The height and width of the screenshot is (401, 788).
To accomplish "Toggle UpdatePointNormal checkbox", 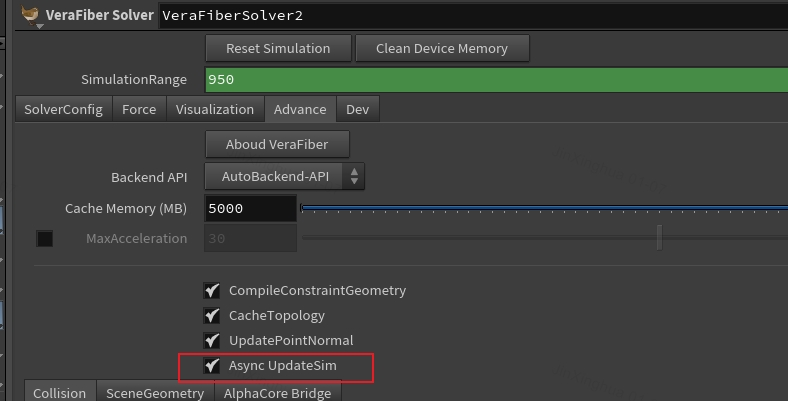I will (212, 341).
